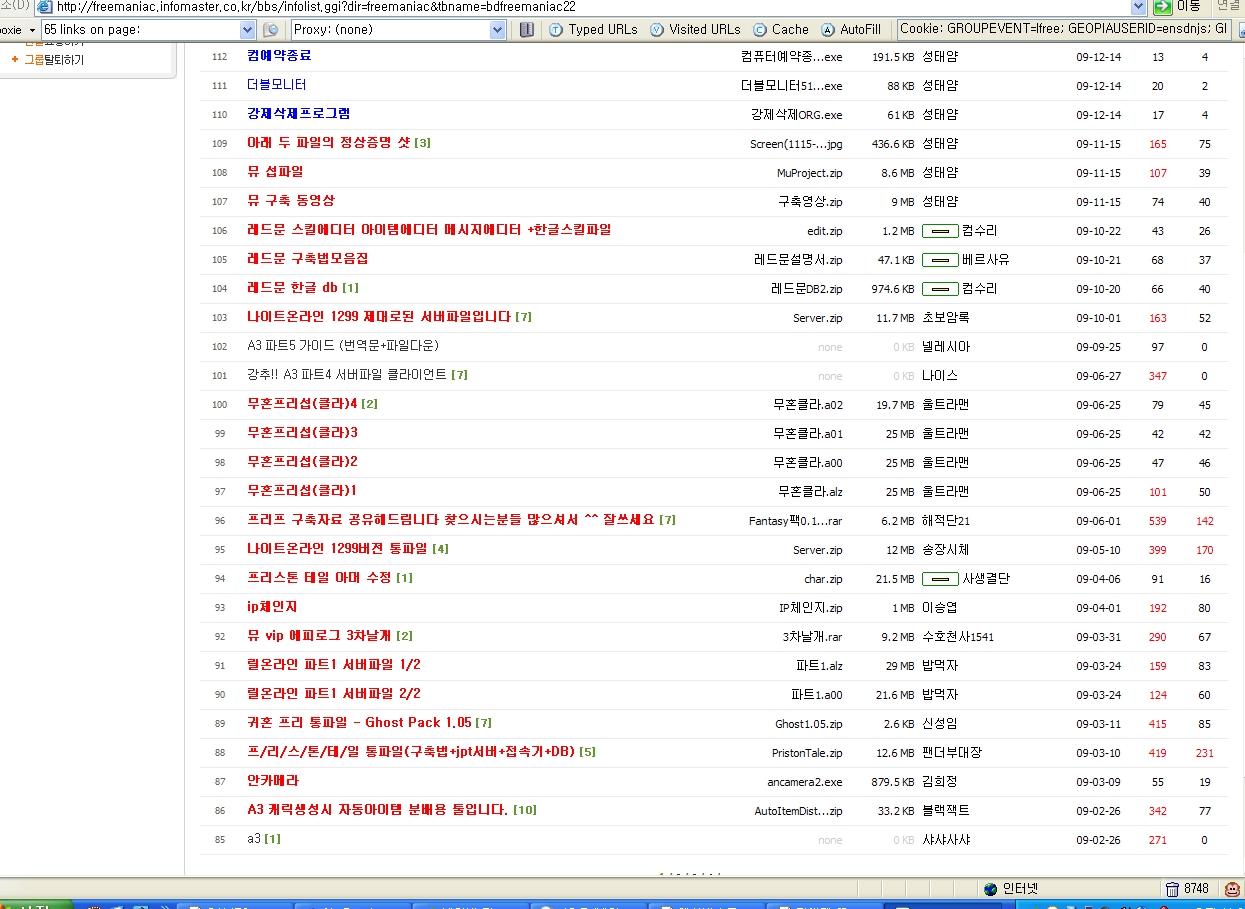Click the book icon beside Proxy dropdown
The width and height of the screenshot is (1245, 909).
point(527,30)
